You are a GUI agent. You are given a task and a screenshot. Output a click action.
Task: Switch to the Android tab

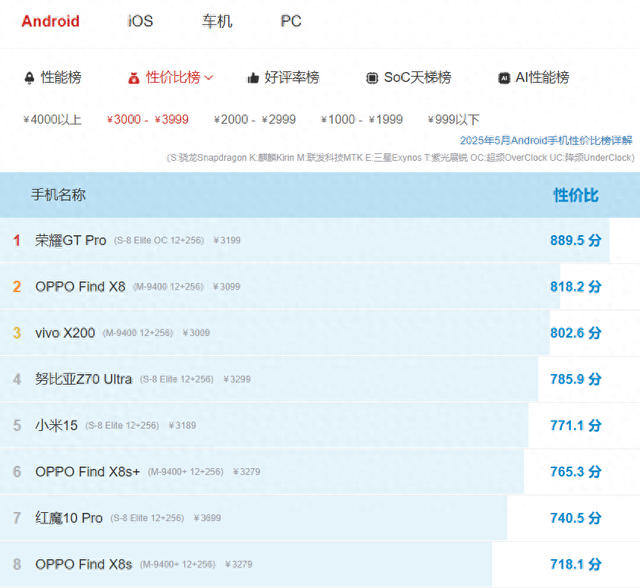point(50,21)
